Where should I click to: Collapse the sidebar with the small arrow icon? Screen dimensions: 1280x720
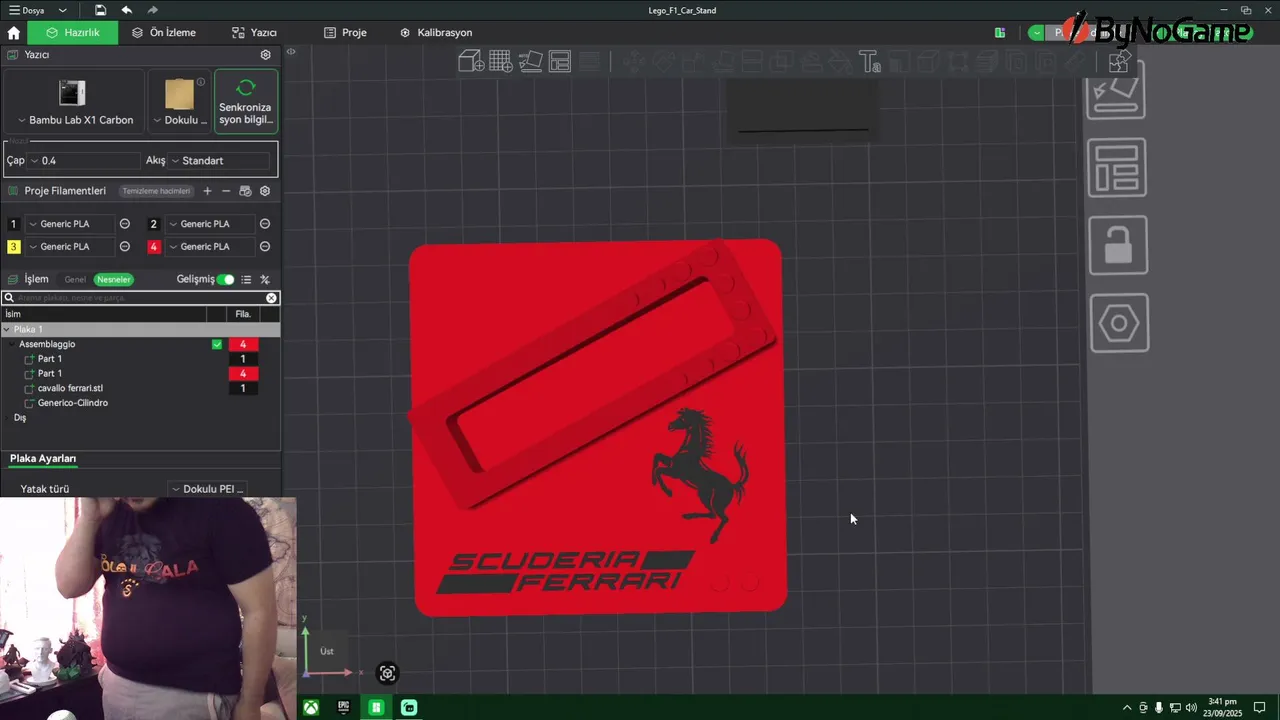click(x=291, y=52)
